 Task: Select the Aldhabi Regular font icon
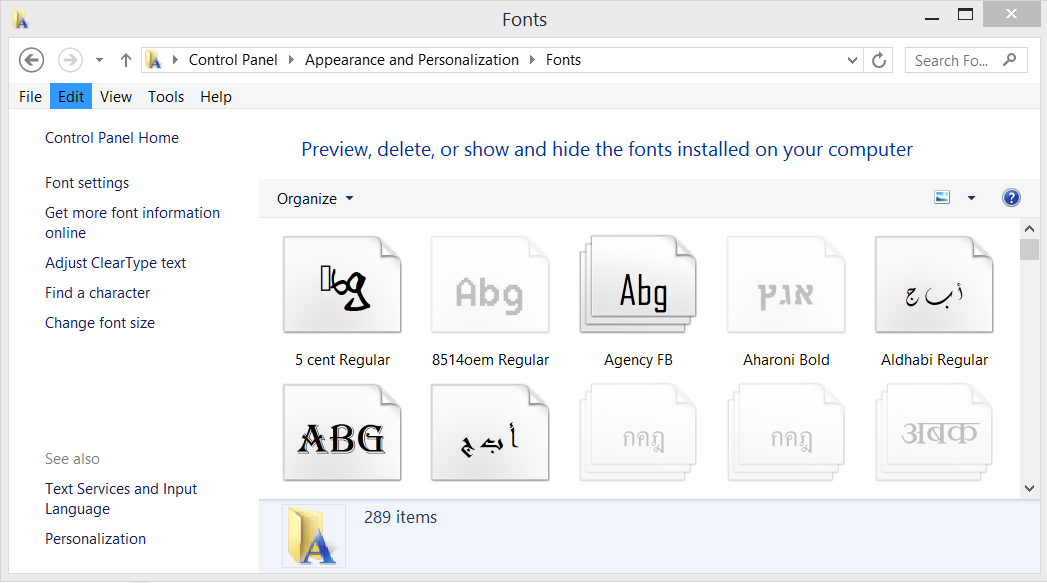[934, 287]
